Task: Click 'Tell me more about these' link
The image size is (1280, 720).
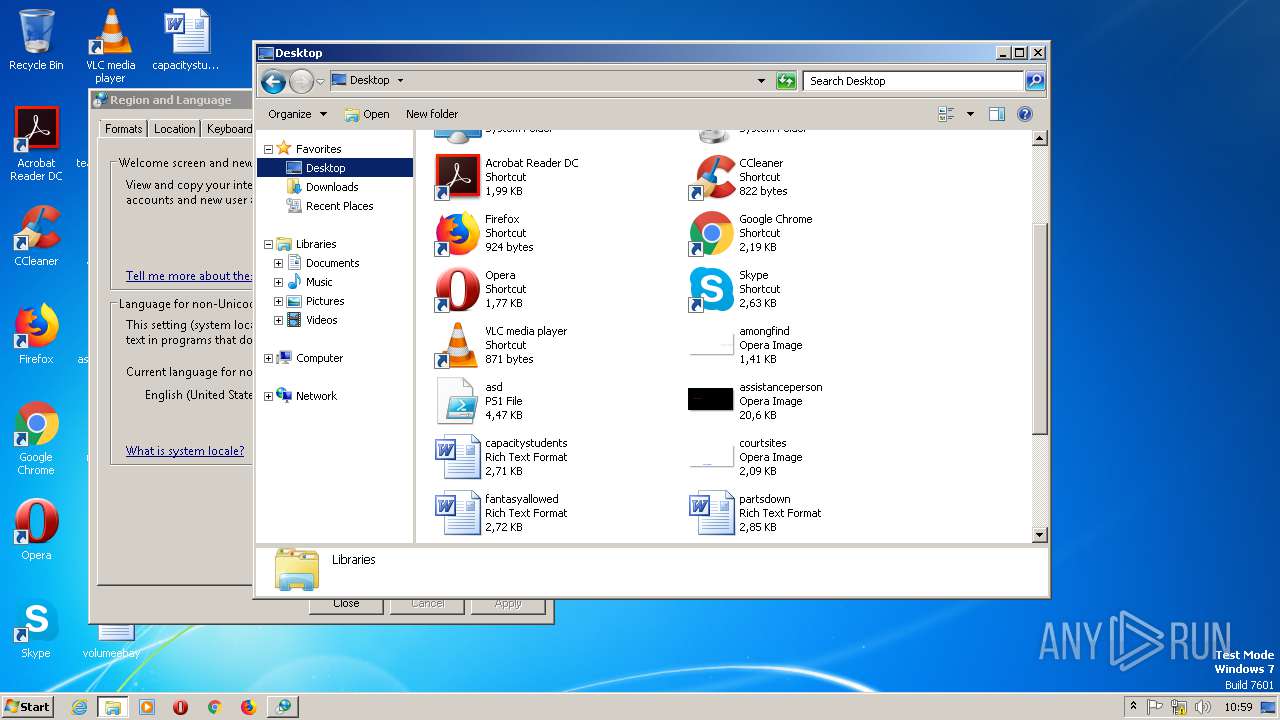Action: point(189,276)
